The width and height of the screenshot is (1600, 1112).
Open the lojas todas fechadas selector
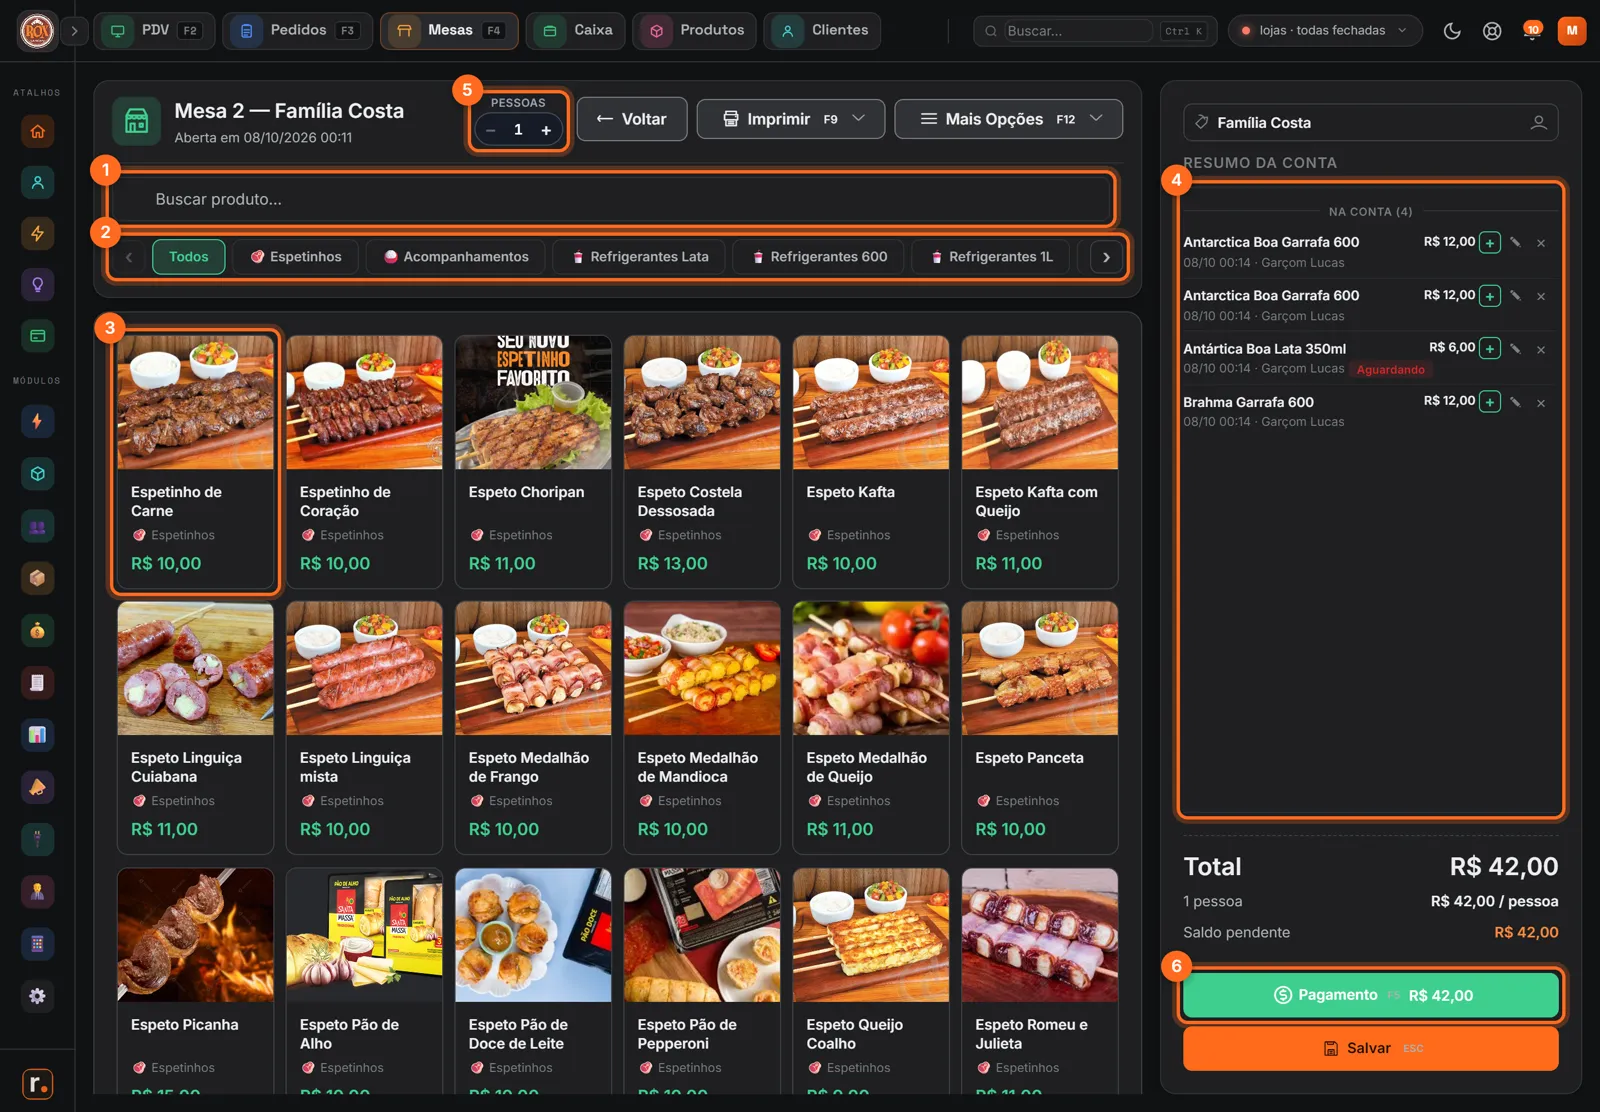(1325, 31)
